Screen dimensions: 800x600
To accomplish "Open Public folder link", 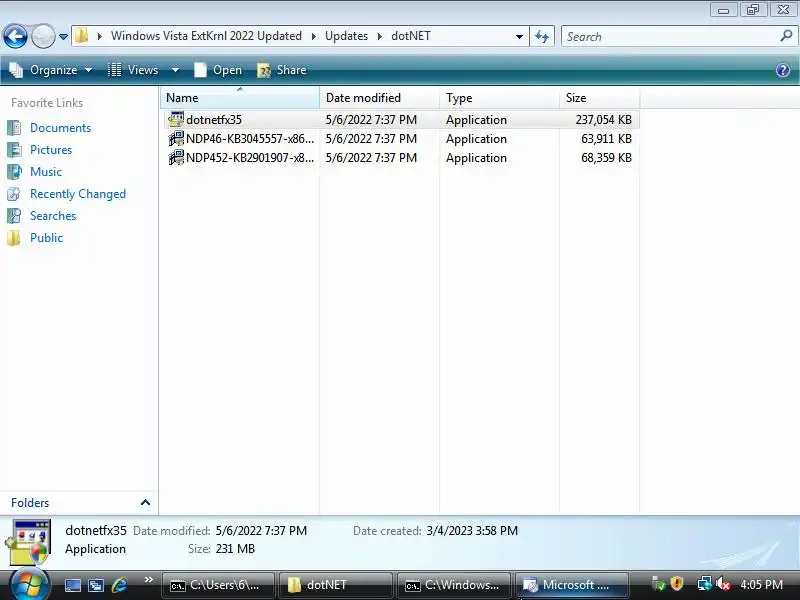I will pyautogui.click(x=46, y=237).
